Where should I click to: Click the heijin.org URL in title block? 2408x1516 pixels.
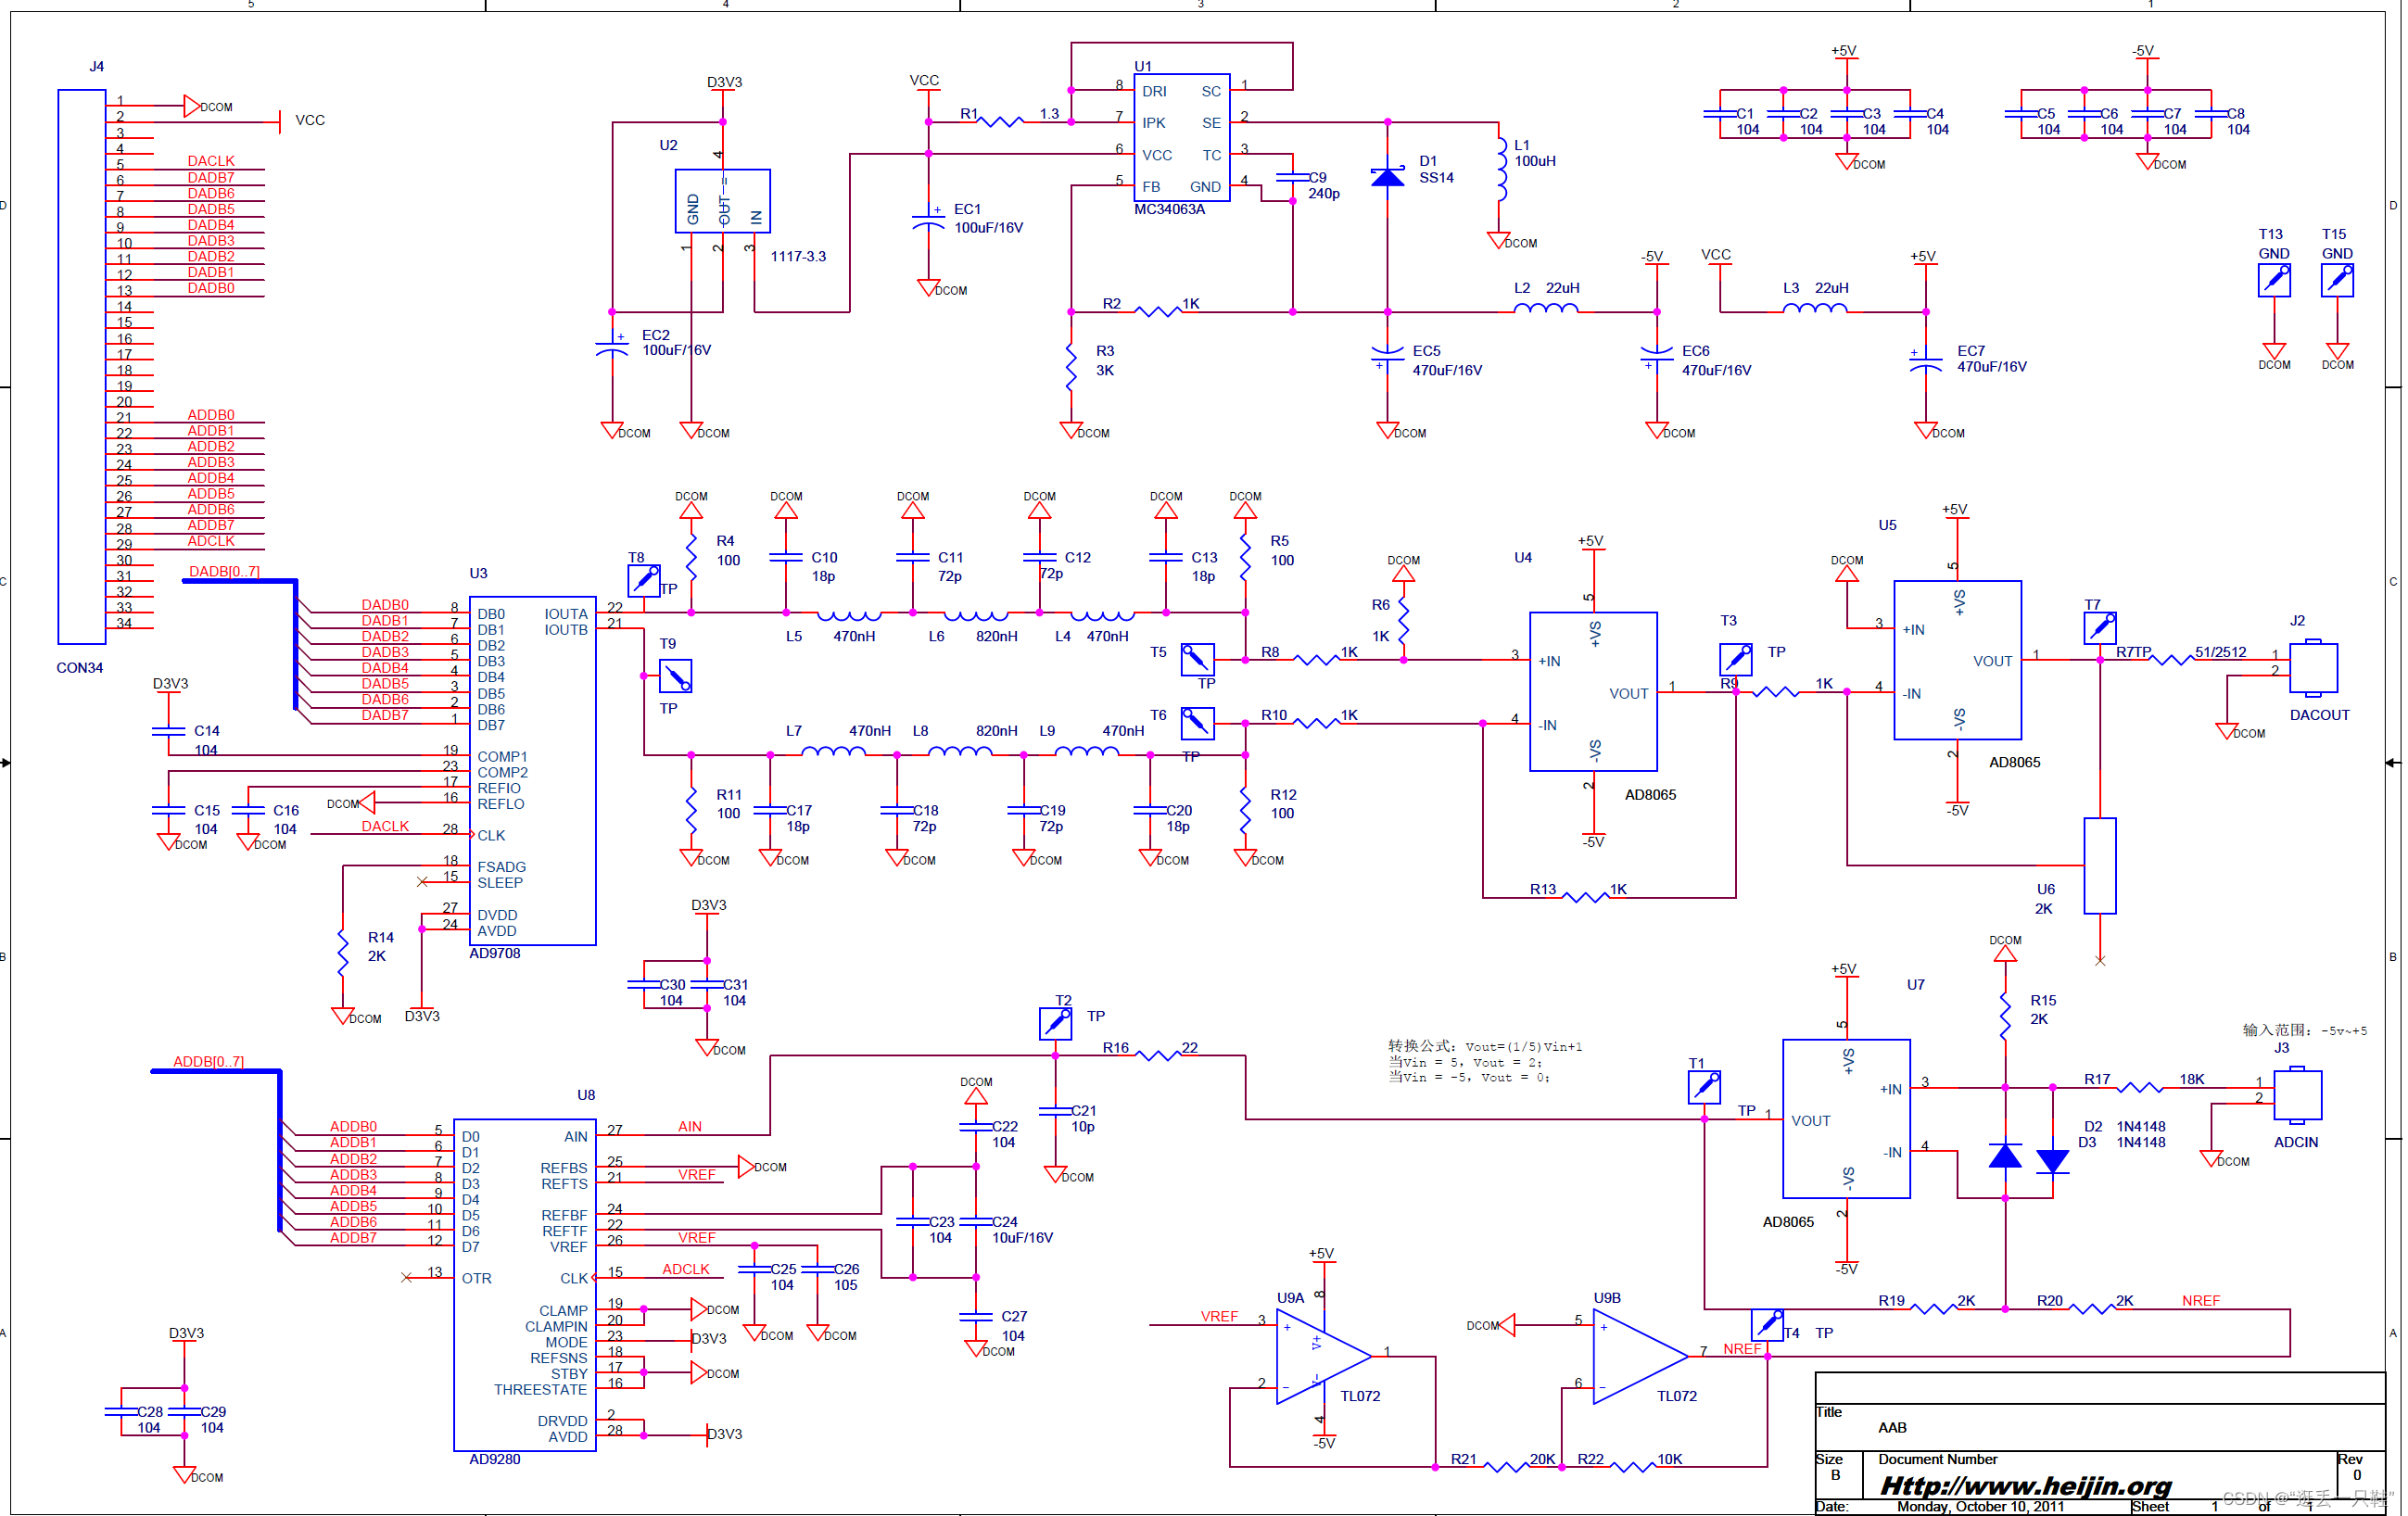[x=2026, y=1485]
